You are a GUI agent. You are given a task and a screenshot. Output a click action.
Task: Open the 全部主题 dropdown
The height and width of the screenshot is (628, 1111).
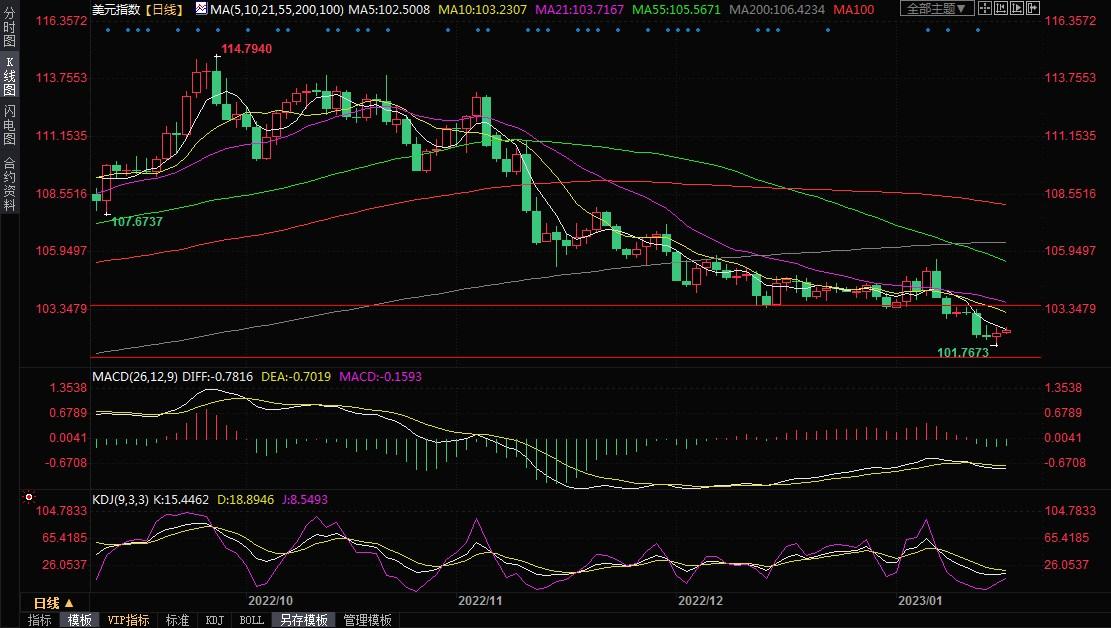pos(935,9)
